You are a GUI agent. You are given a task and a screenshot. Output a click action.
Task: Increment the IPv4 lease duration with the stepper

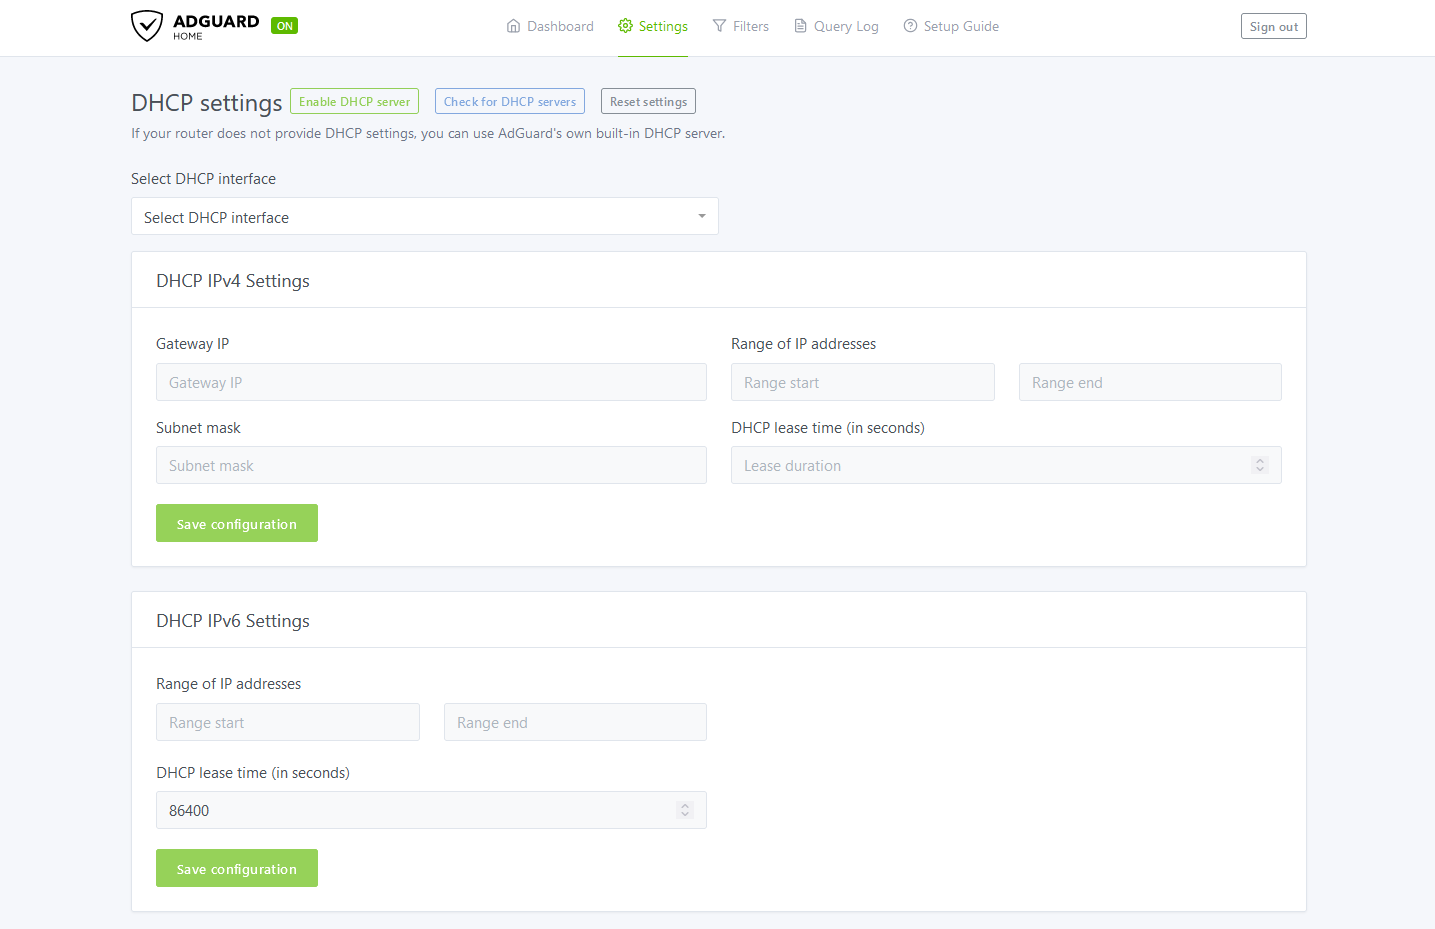tap(1259, 460)
